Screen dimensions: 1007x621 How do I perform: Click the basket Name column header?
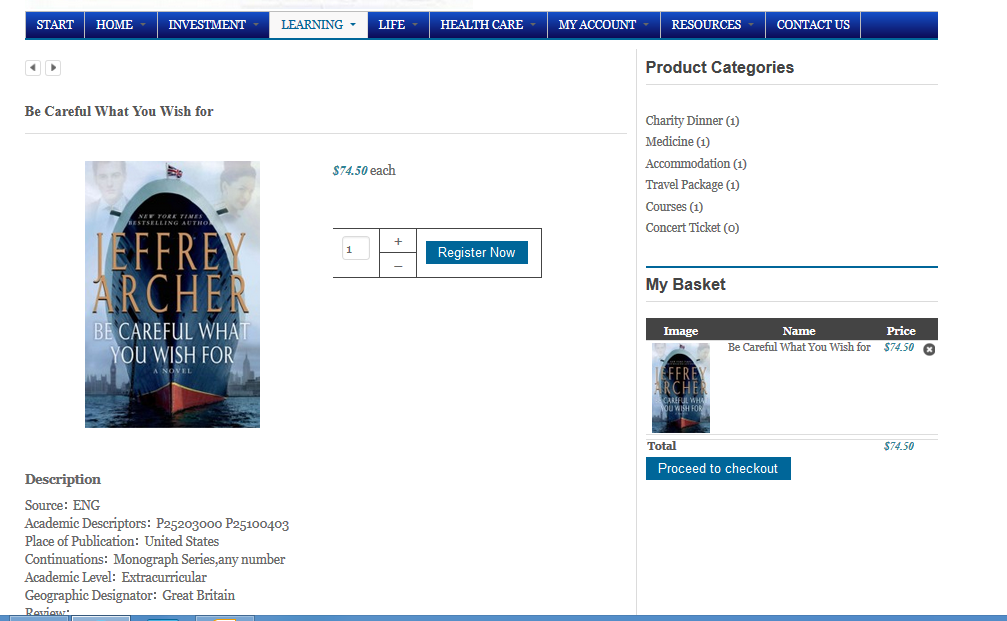point(799,331)
